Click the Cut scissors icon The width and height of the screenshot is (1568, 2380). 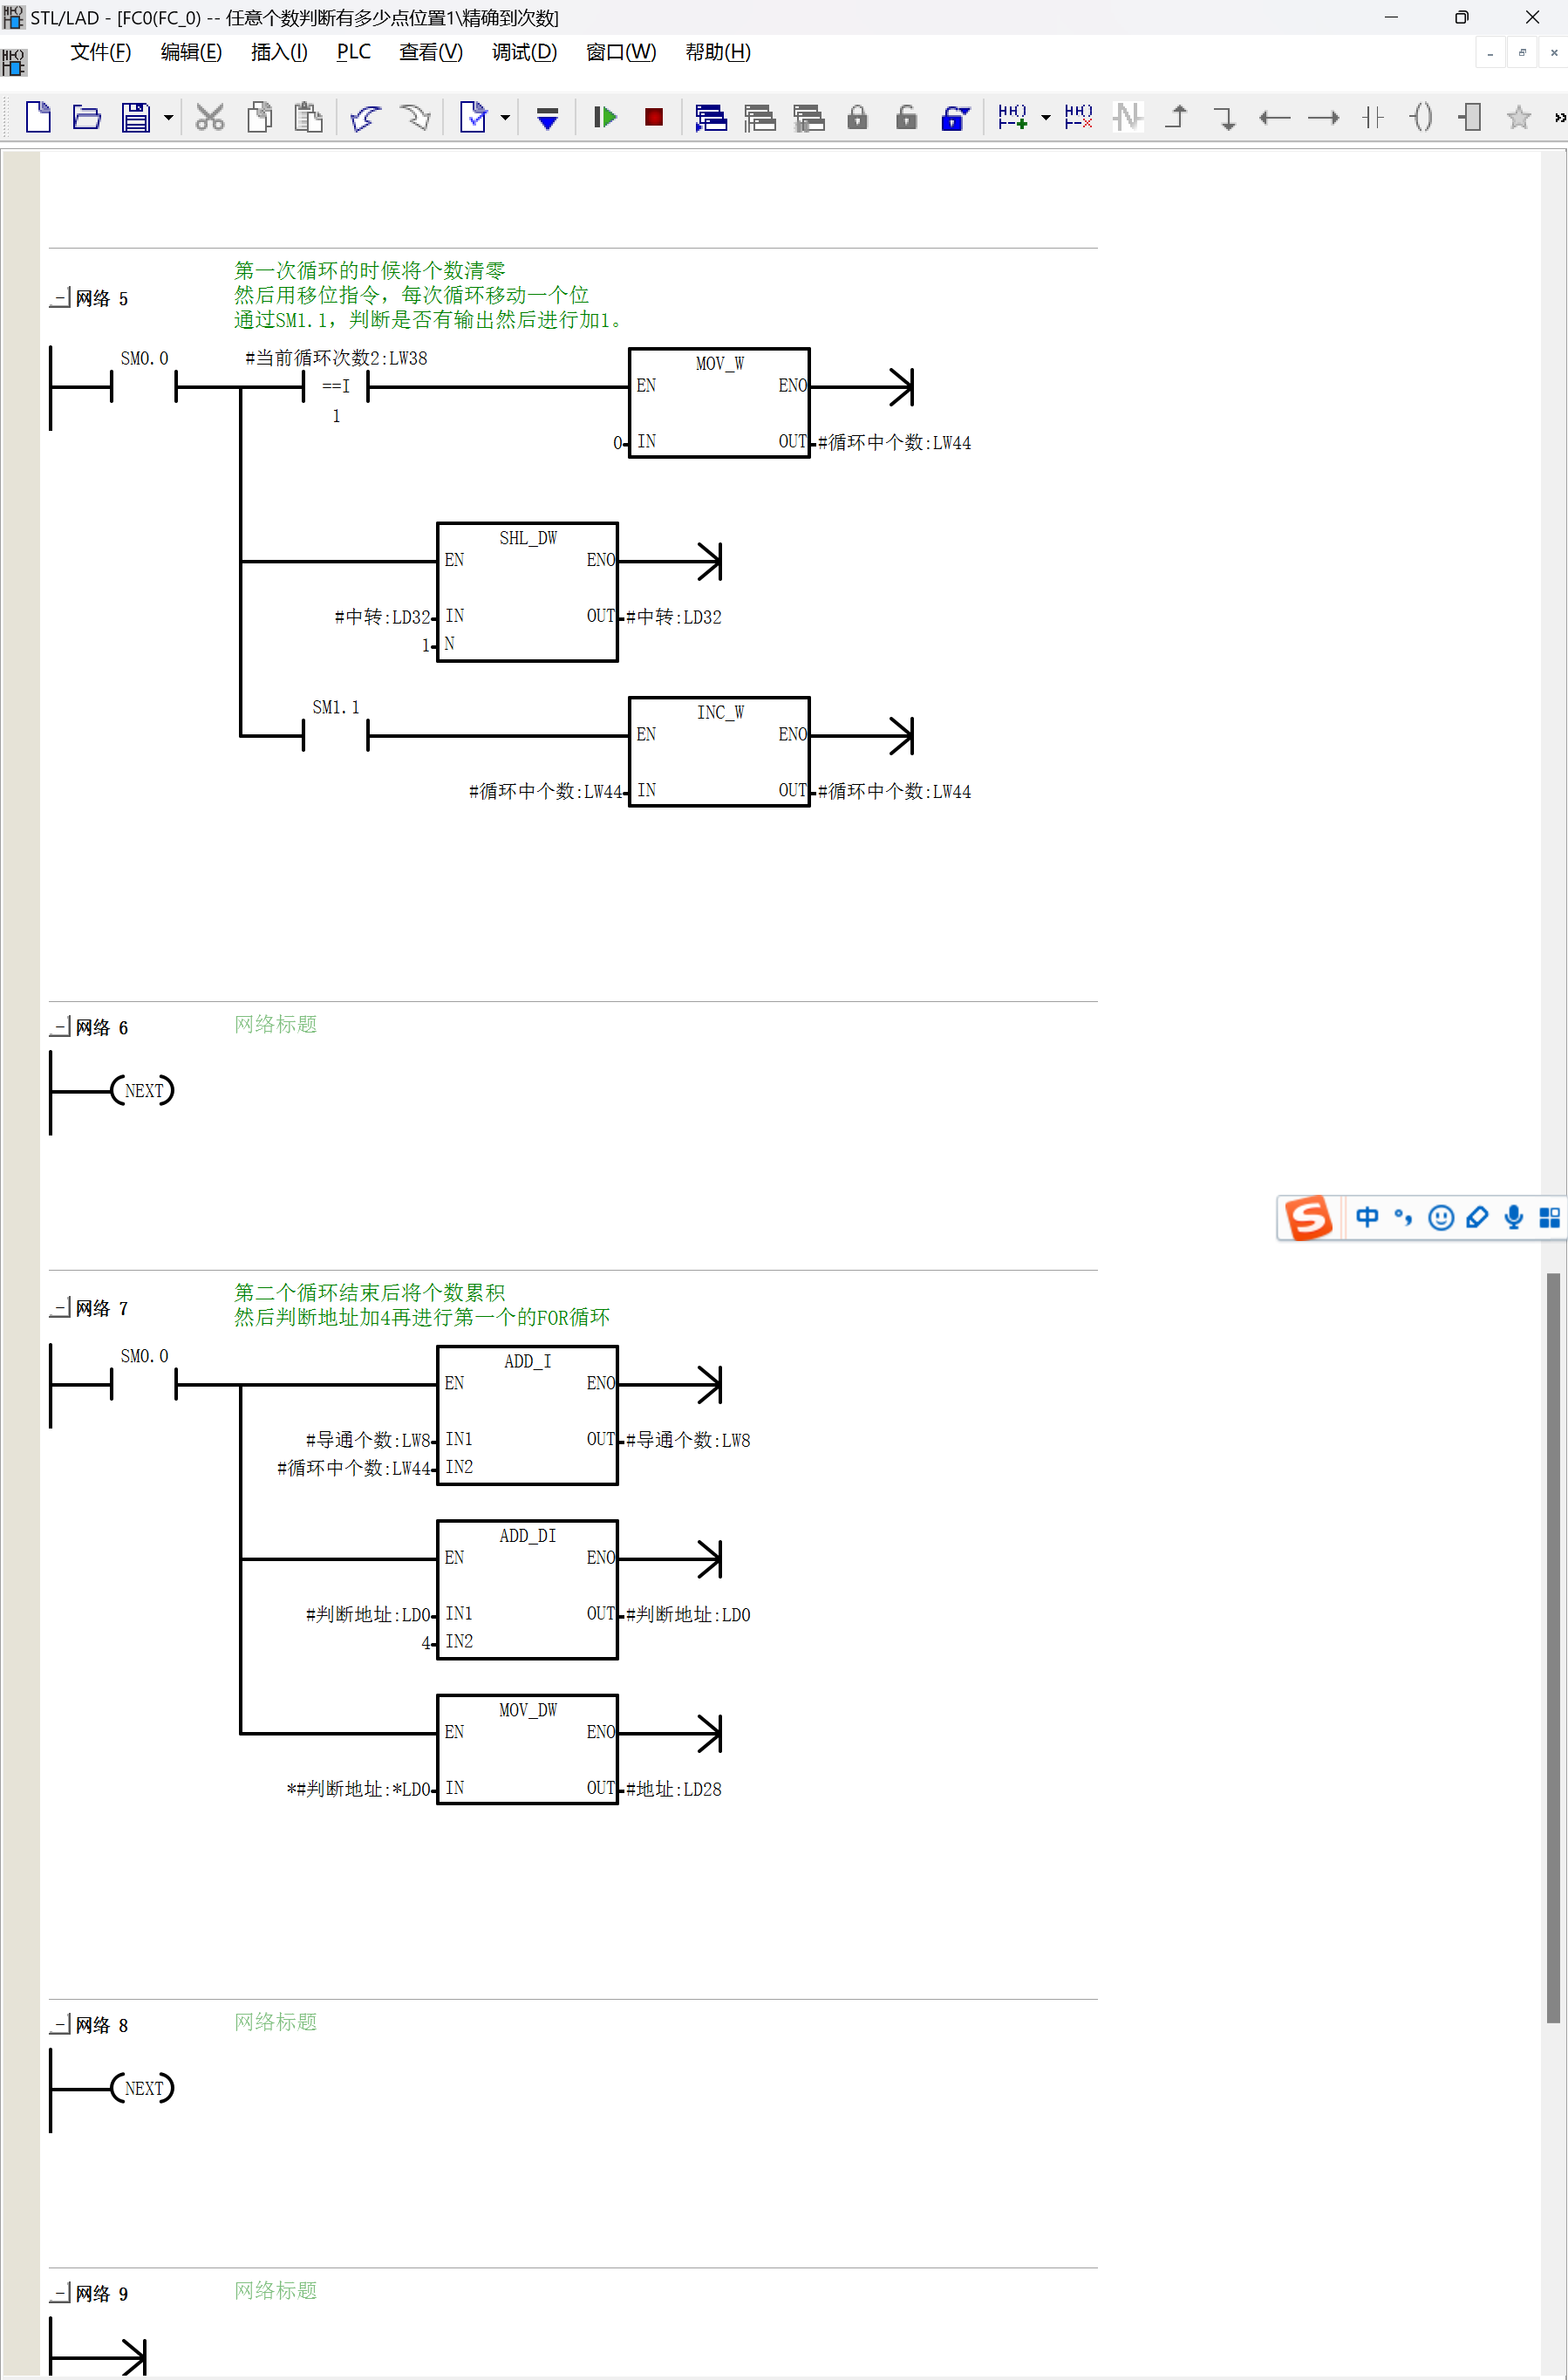click(209, 117)
